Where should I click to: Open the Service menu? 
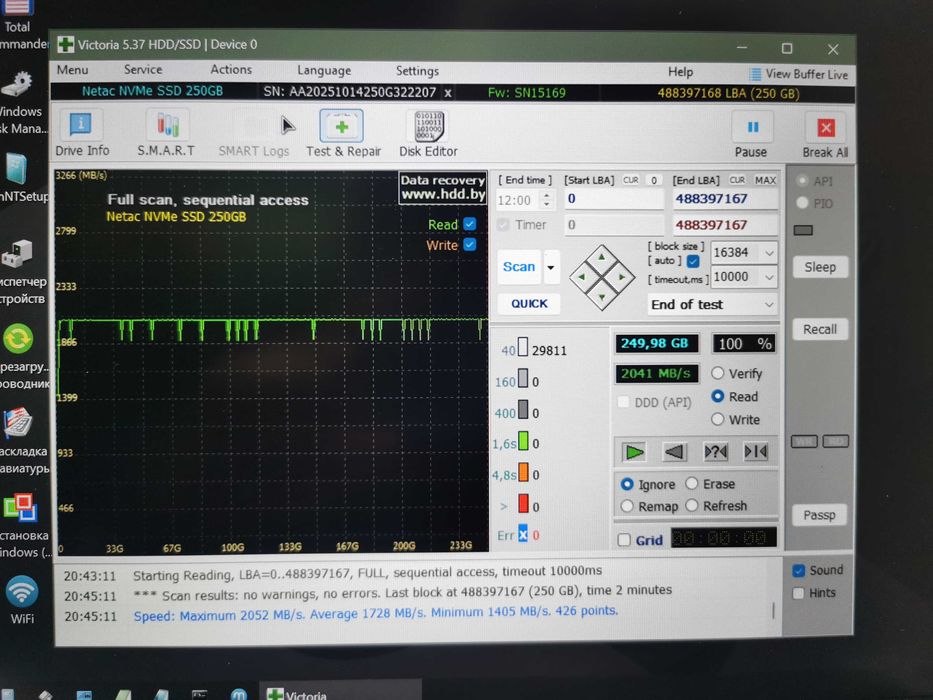143,70
